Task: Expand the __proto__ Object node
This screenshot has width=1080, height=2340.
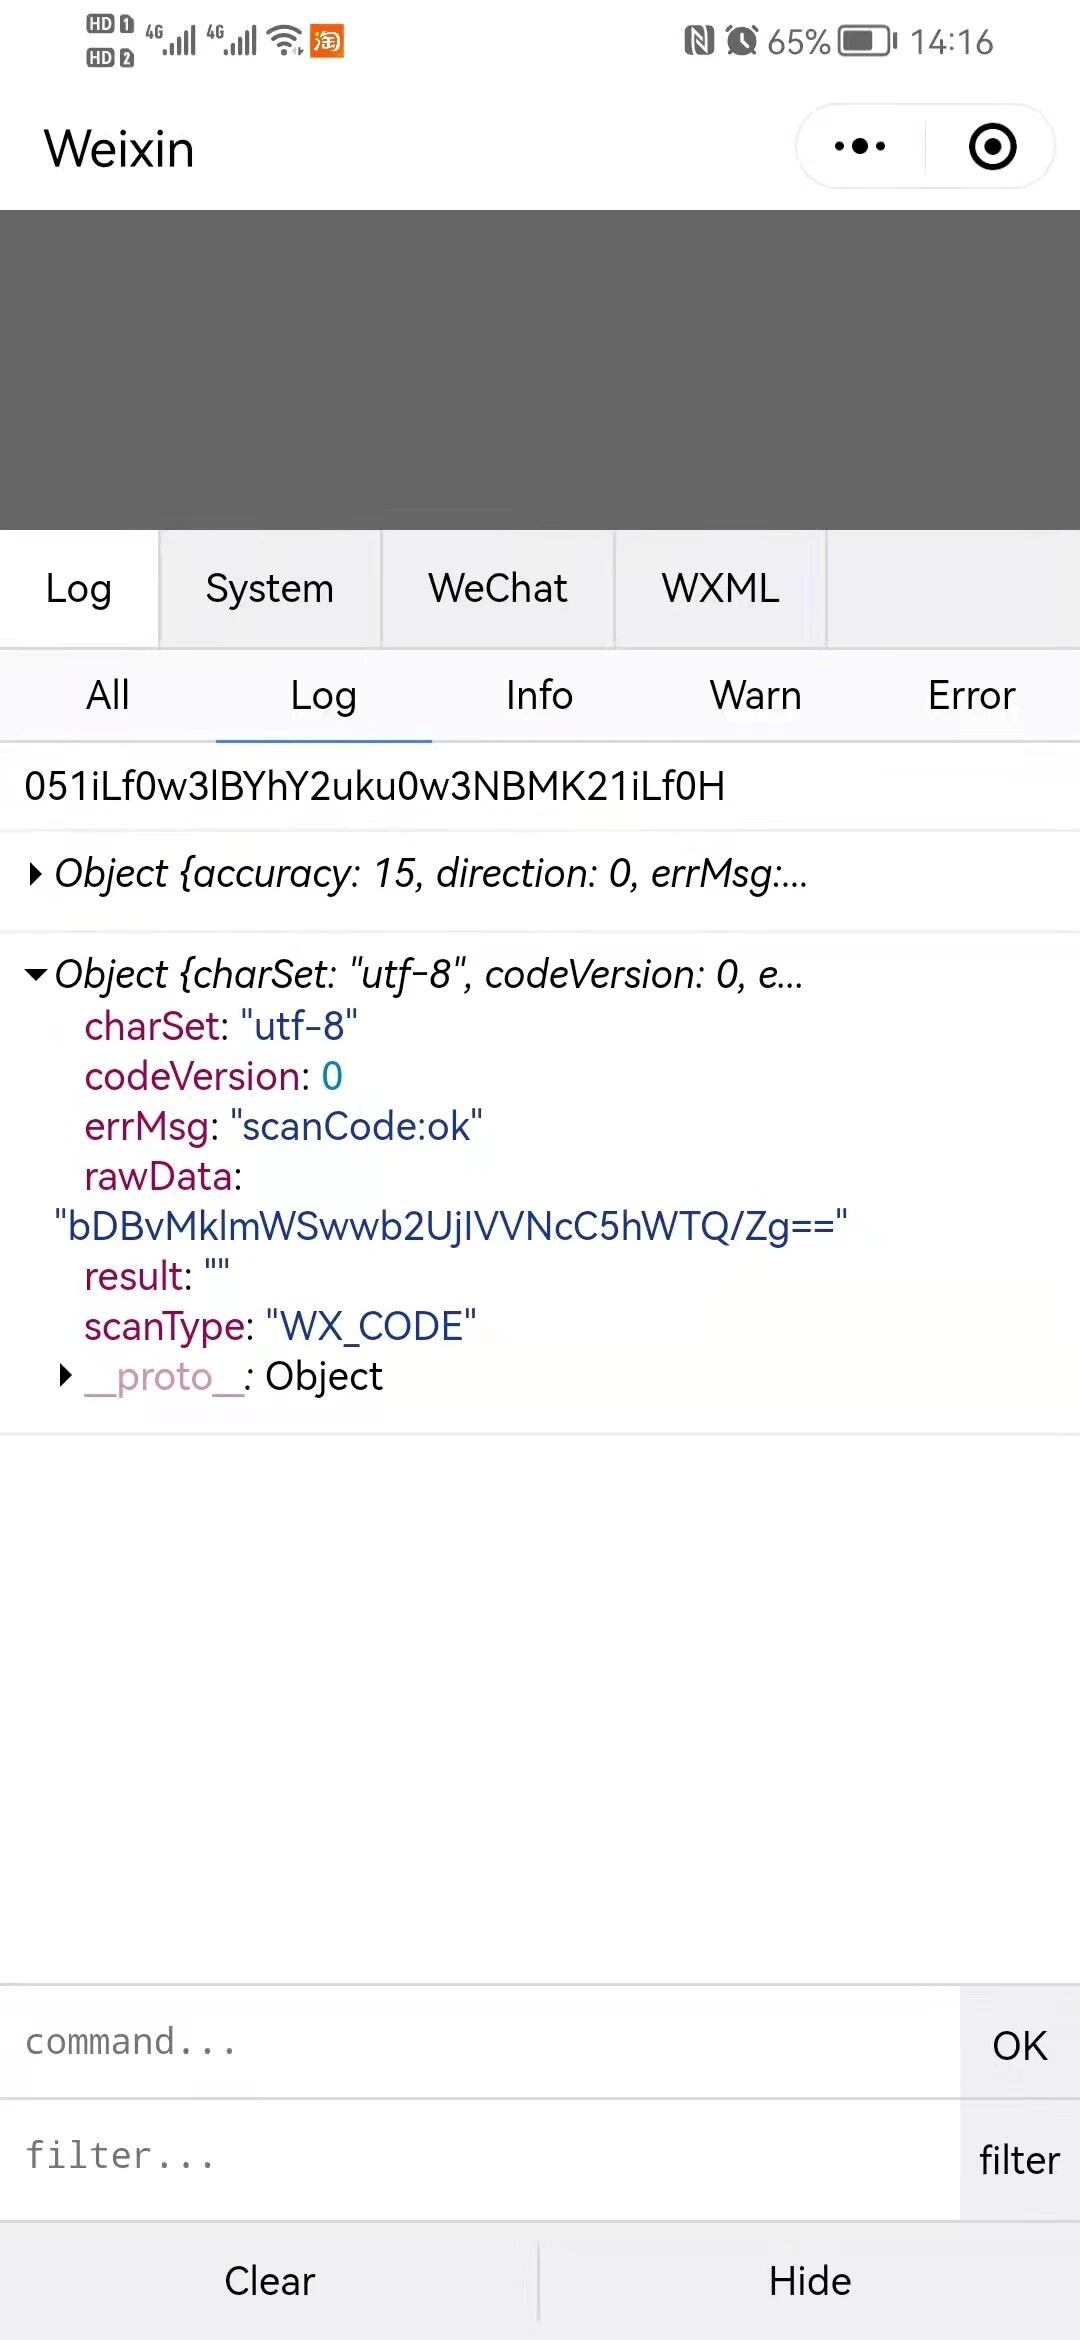Action: (x=66, y=1376)
